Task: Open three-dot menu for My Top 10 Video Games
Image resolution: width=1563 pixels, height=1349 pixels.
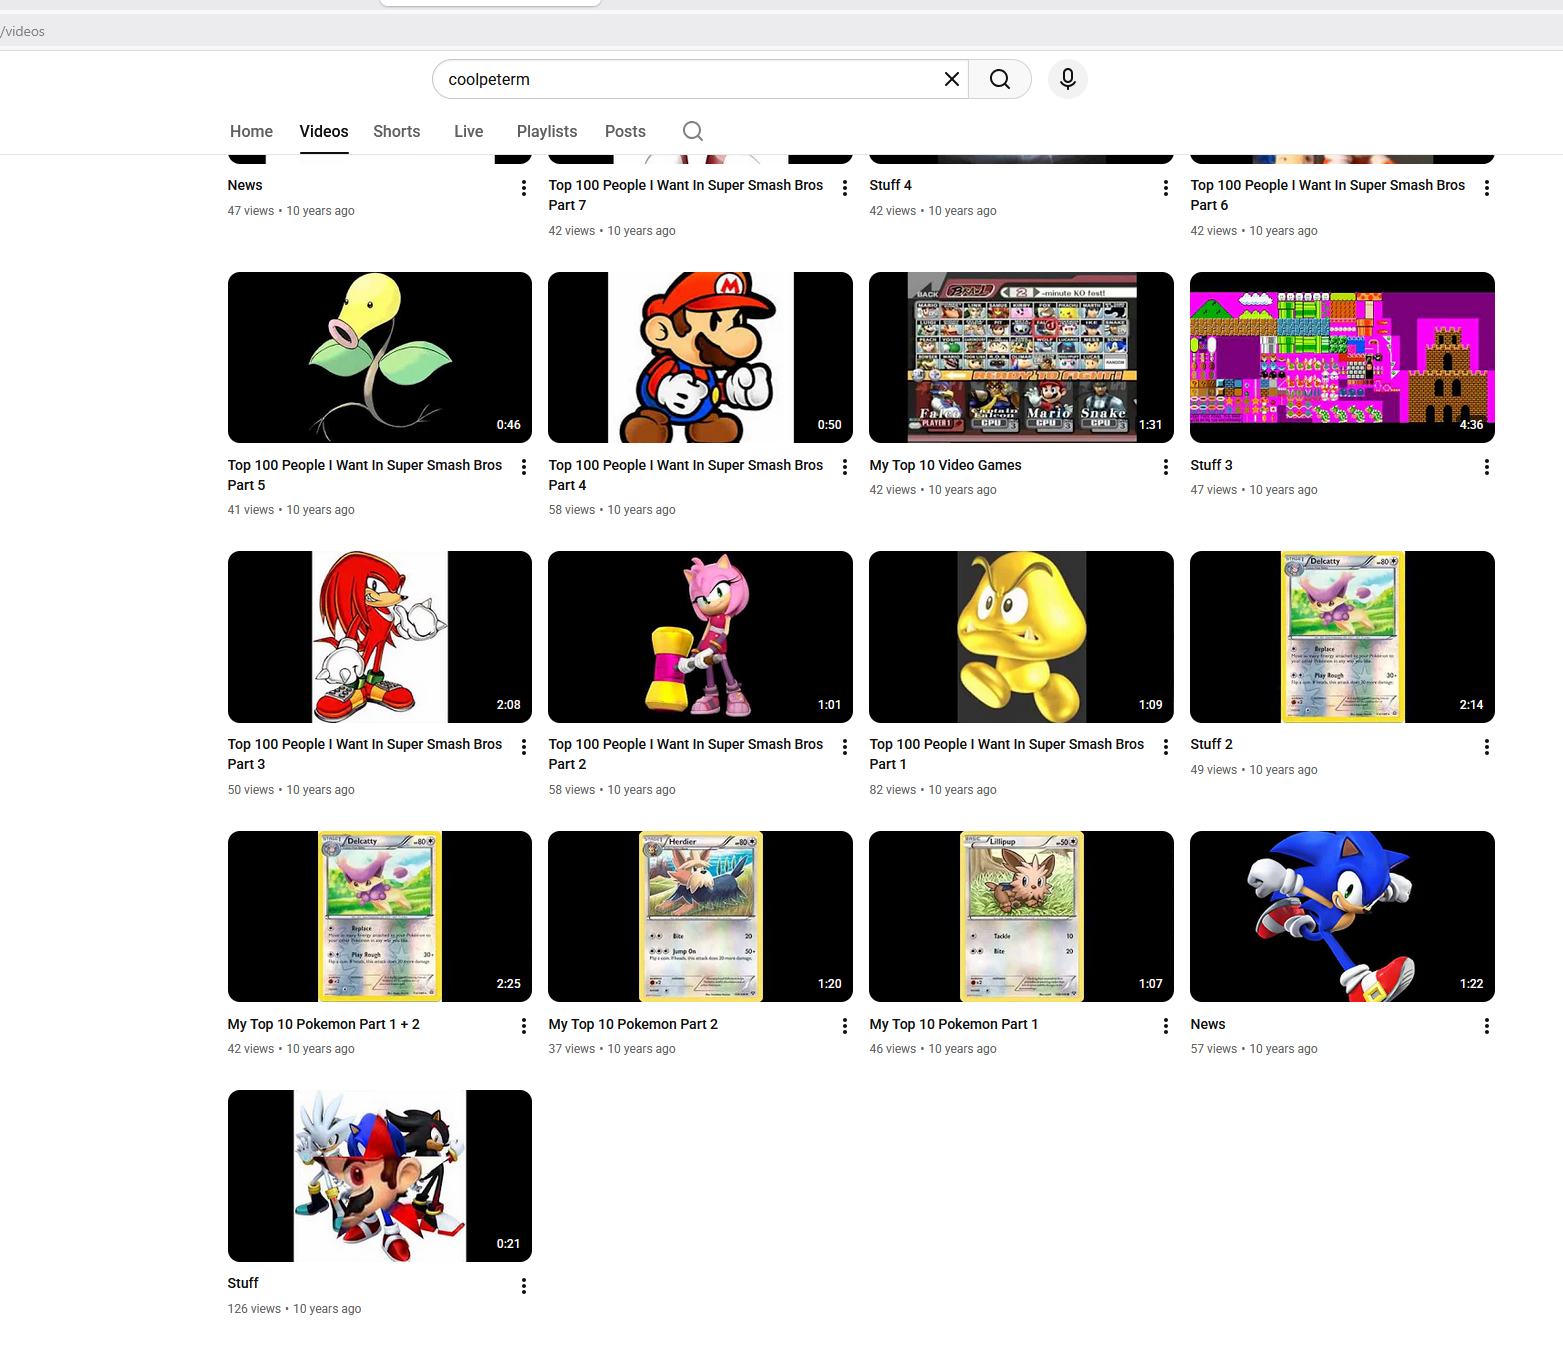Action: [1165, 467]
